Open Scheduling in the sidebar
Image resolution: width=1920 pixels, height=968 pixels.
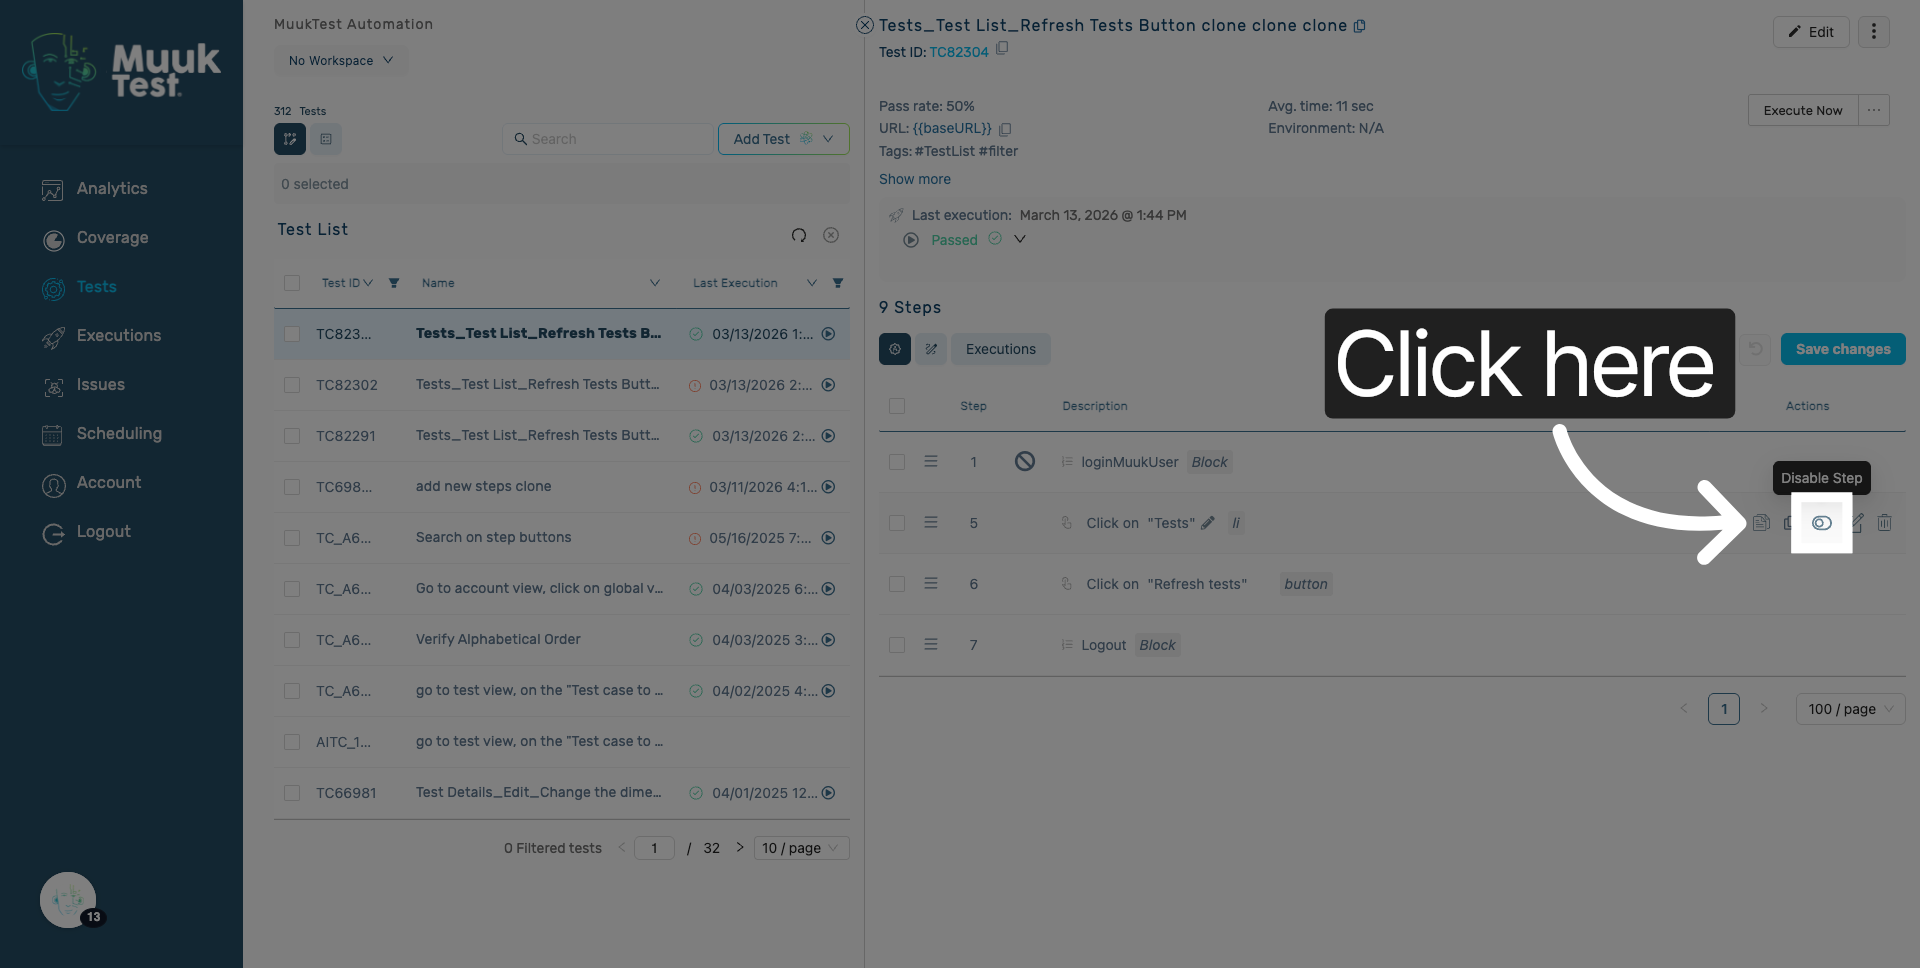coord(119,434)
